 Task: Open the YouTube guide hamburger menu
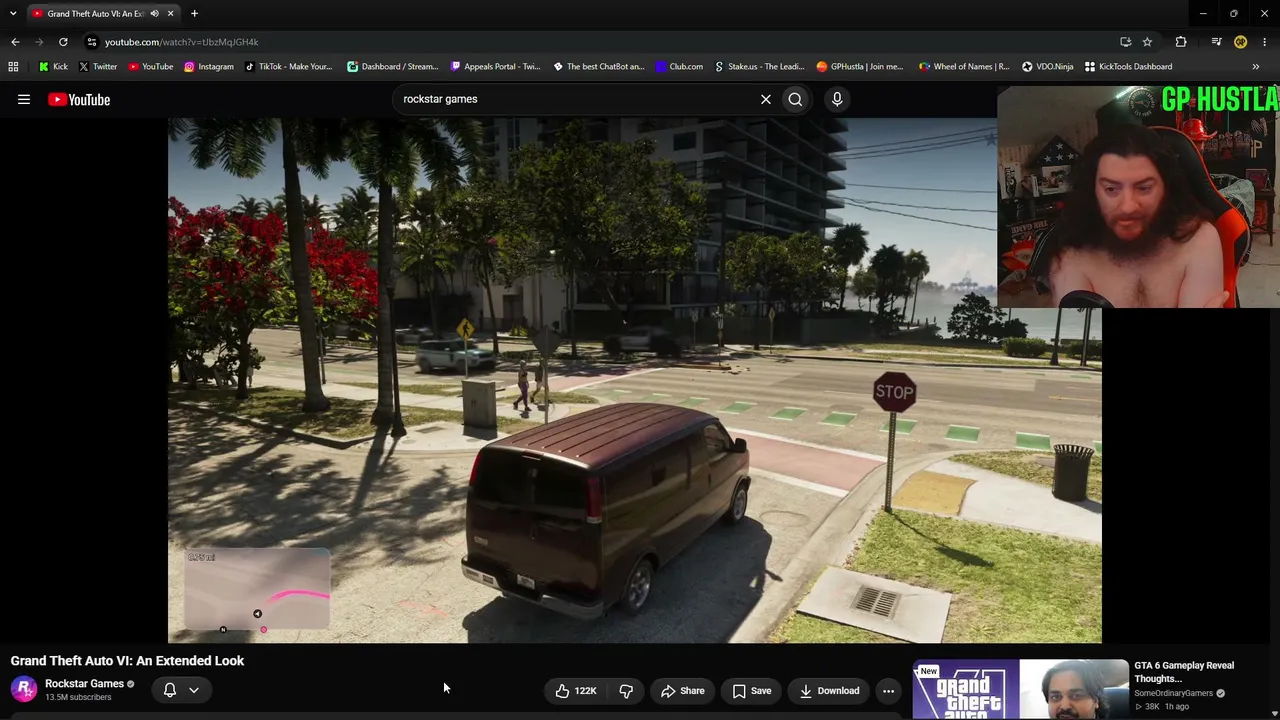(x=24, y=99)
